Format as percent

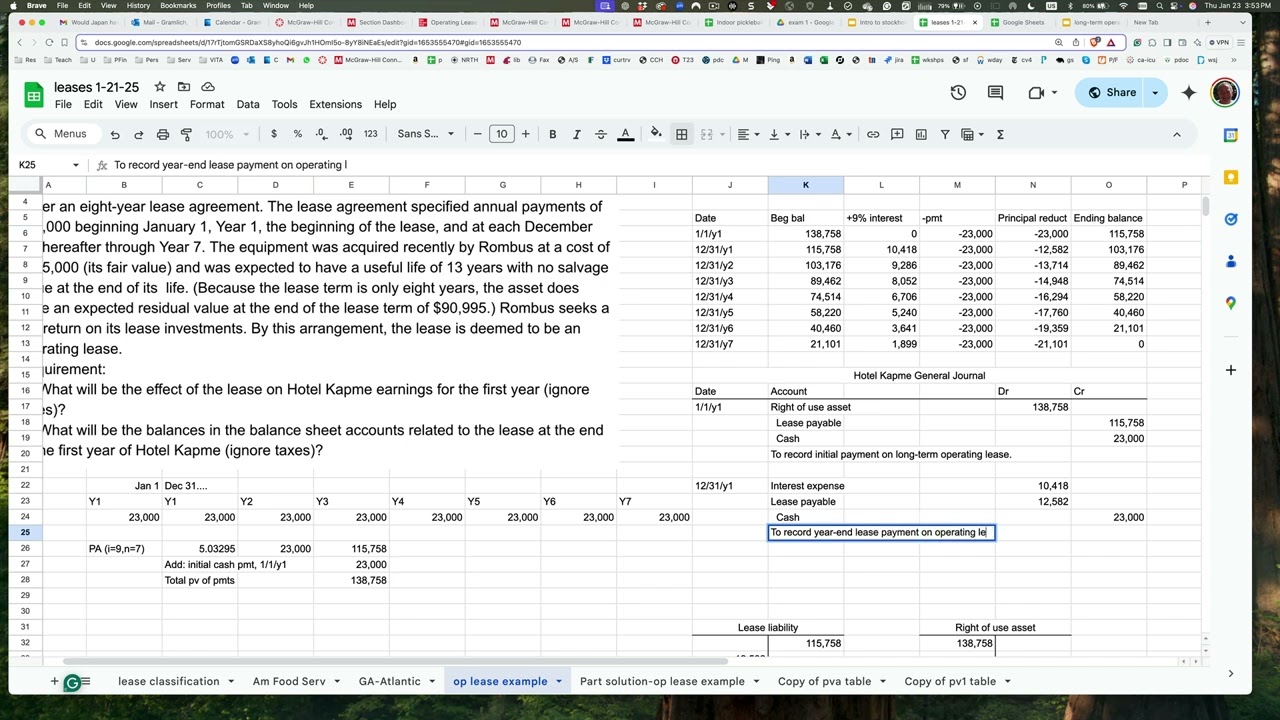297,134
